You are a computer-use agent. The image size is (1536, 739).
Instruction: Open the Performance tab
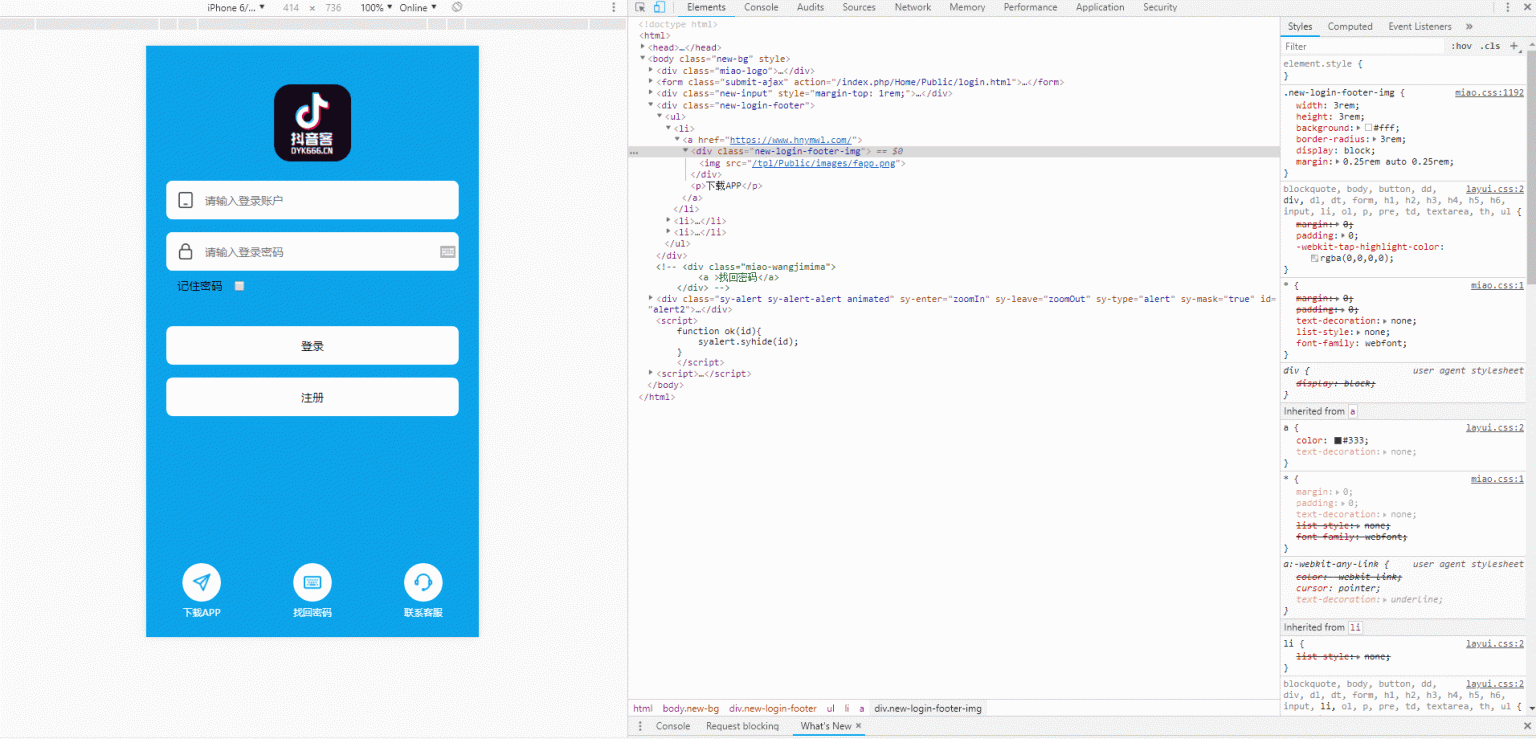click(1030, 7)
